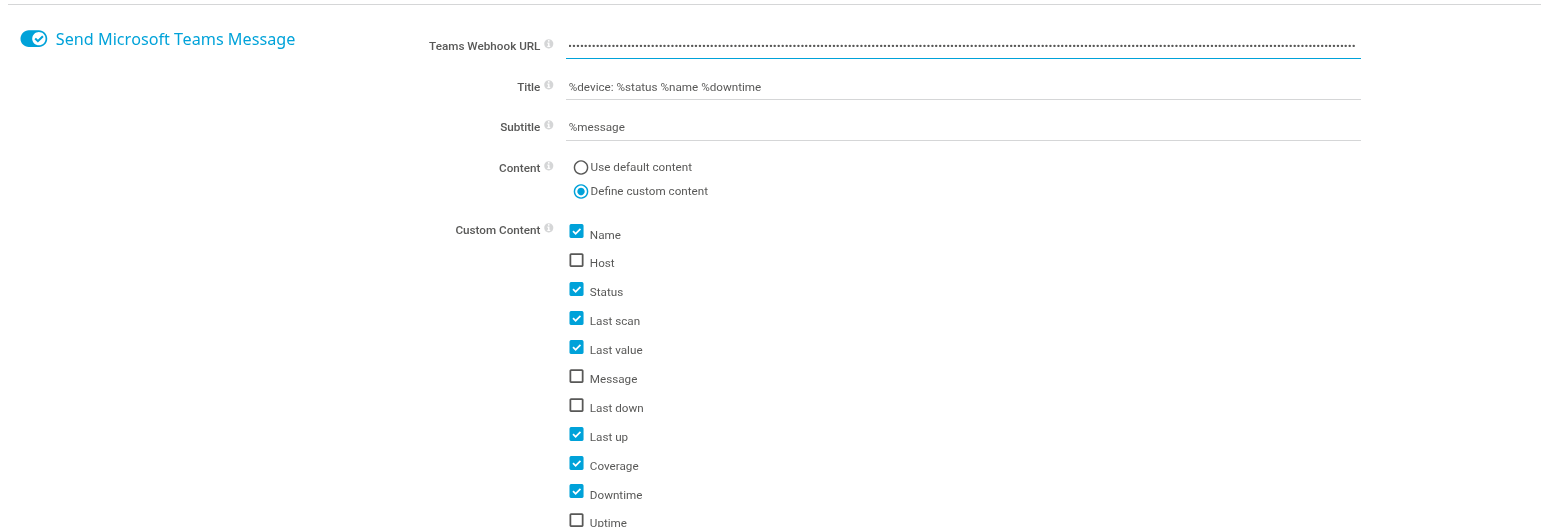The height and width of the screenshot is (527, 1541).
Task: Select Define custom content radio button
Action: pyautogui.click(x=581, y=192)
